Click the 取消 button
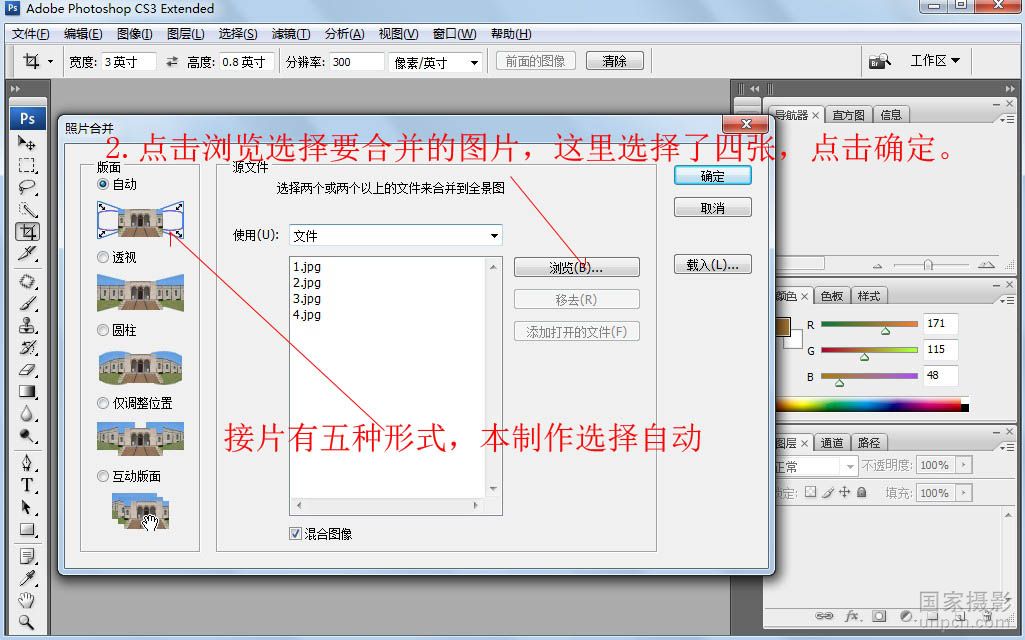1025x640 pixels. click(713, 208)
